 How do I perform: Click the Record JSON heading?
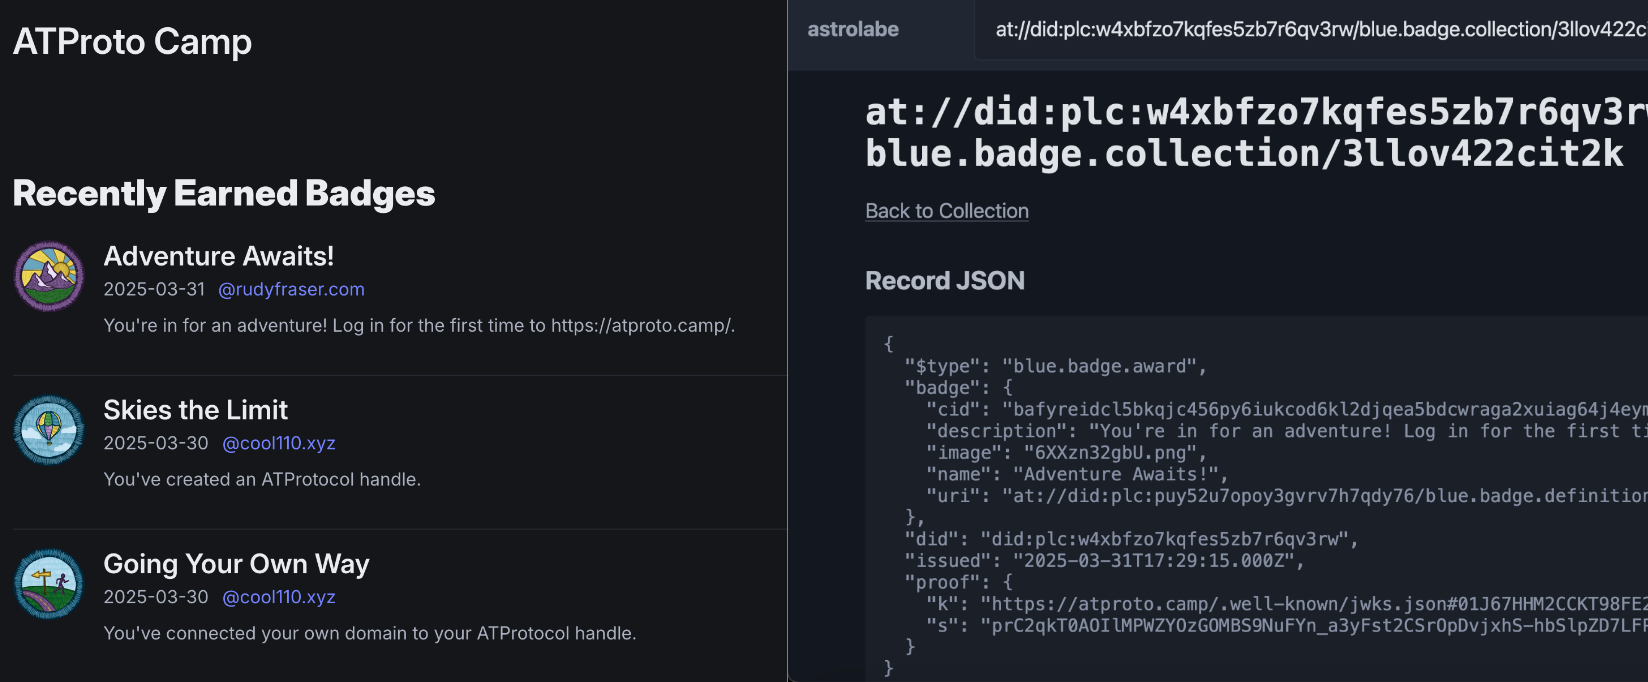945,281
